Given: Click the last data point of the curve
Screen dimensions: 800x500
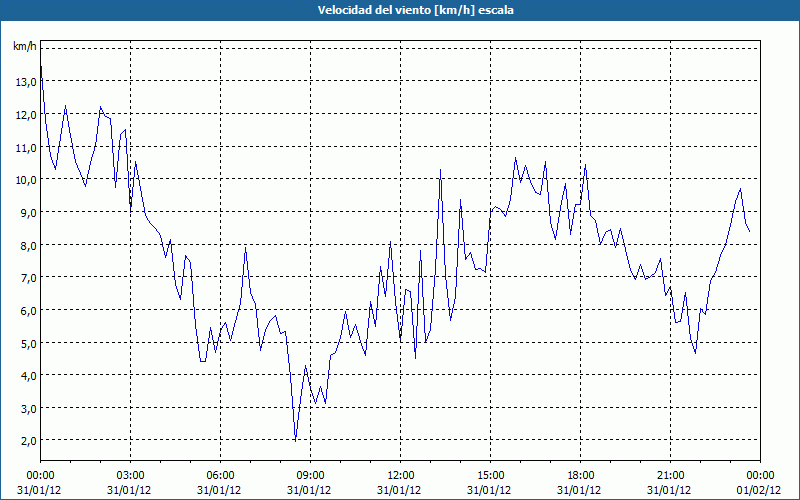Looking at the screenshot, I should point(749,232).
